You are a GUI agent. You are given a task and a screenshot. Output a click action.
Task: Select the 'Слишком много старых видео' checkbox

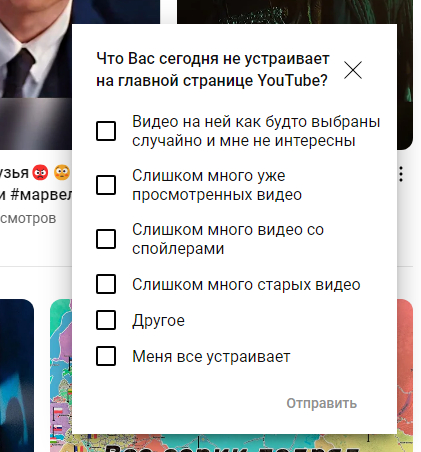click(x=106, y=284)
